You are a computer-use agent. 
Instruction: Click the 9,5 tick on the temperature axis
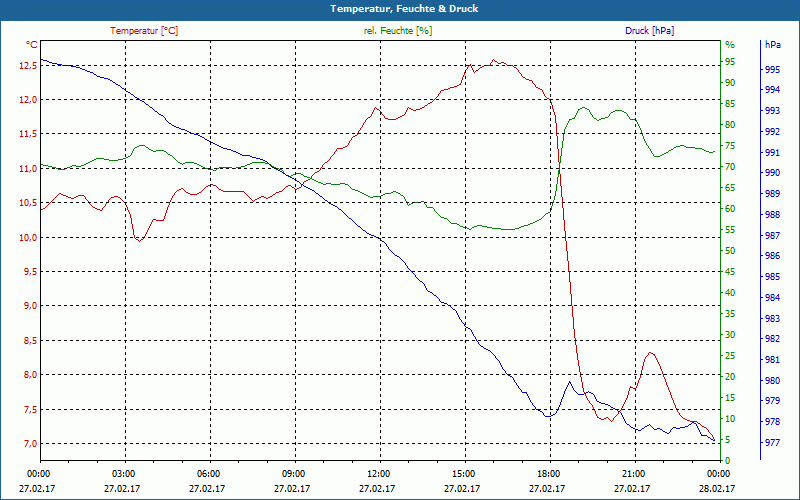pyautogui.click(x=30, y=272)
